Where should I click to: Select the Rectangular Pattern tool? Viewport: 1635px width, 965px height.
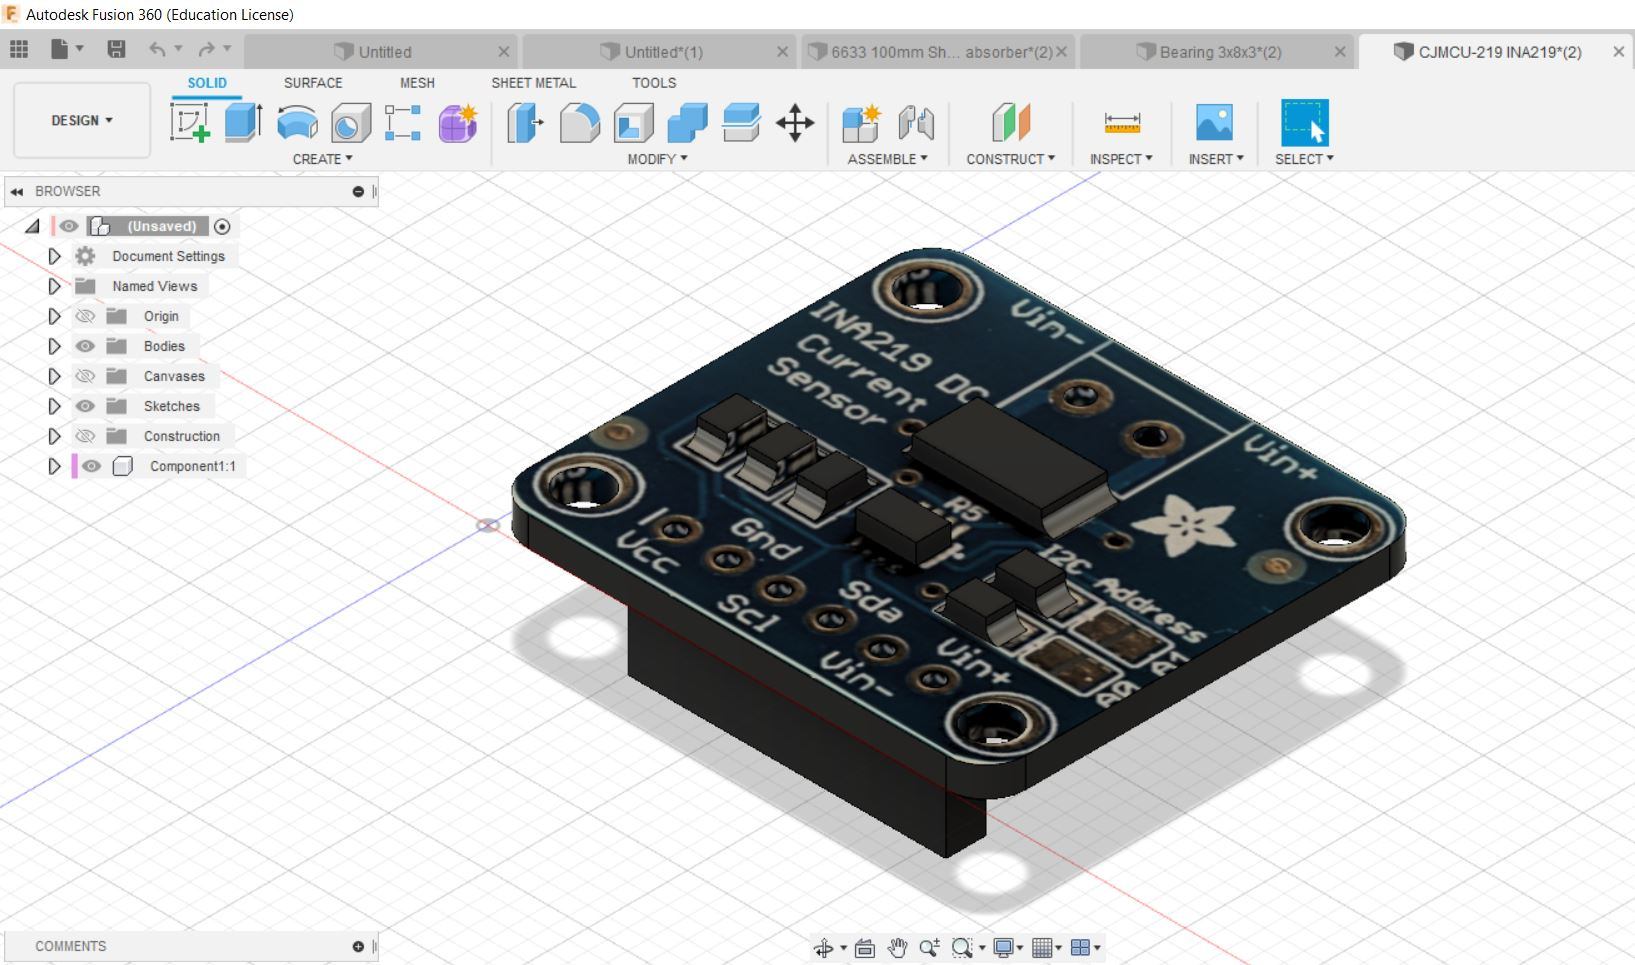403,123
